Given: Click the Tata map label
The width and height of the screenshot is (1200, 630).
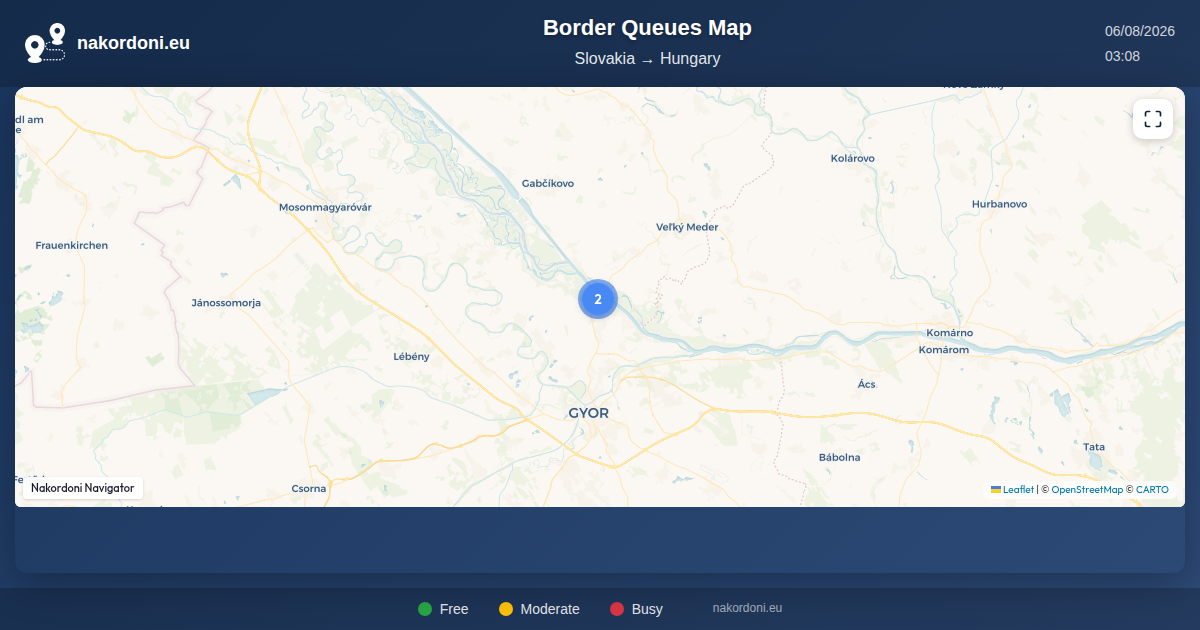Looking at the screenshot, I should (x=1094, y=447).
